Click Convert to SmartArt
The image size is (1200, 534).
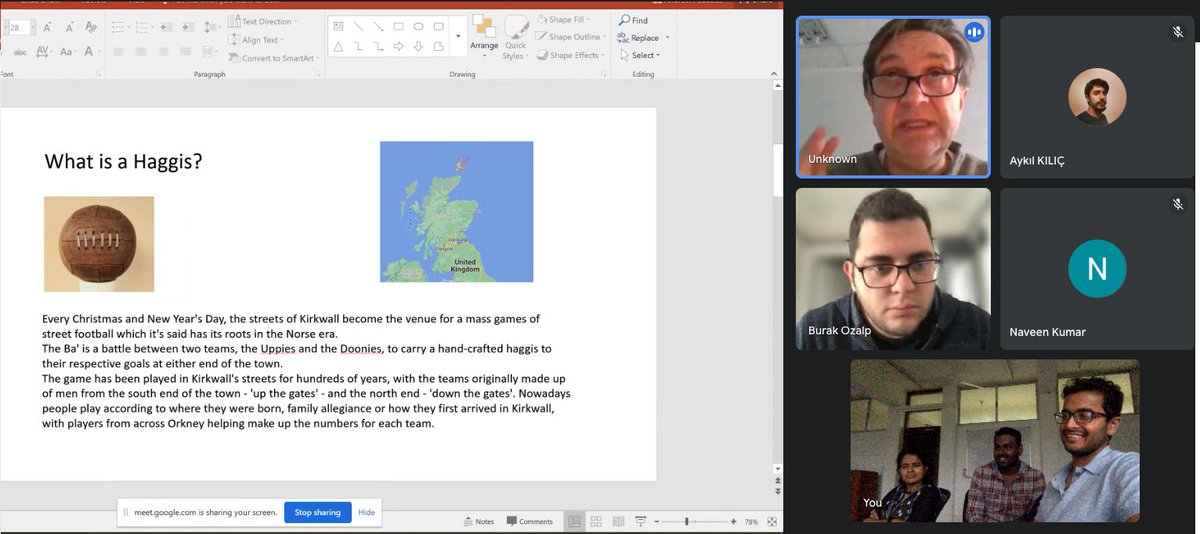(272, 58)
